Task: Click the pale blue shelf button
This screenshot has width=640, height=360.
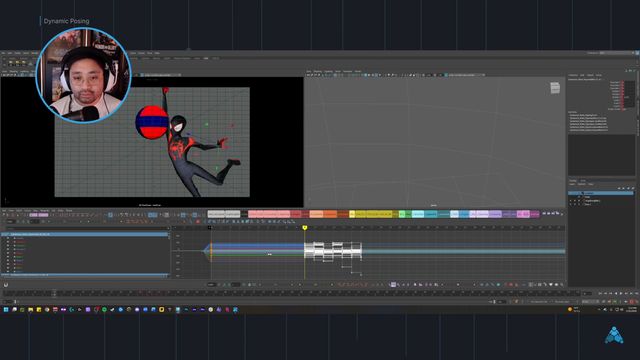Action: (x=454, y=214)
